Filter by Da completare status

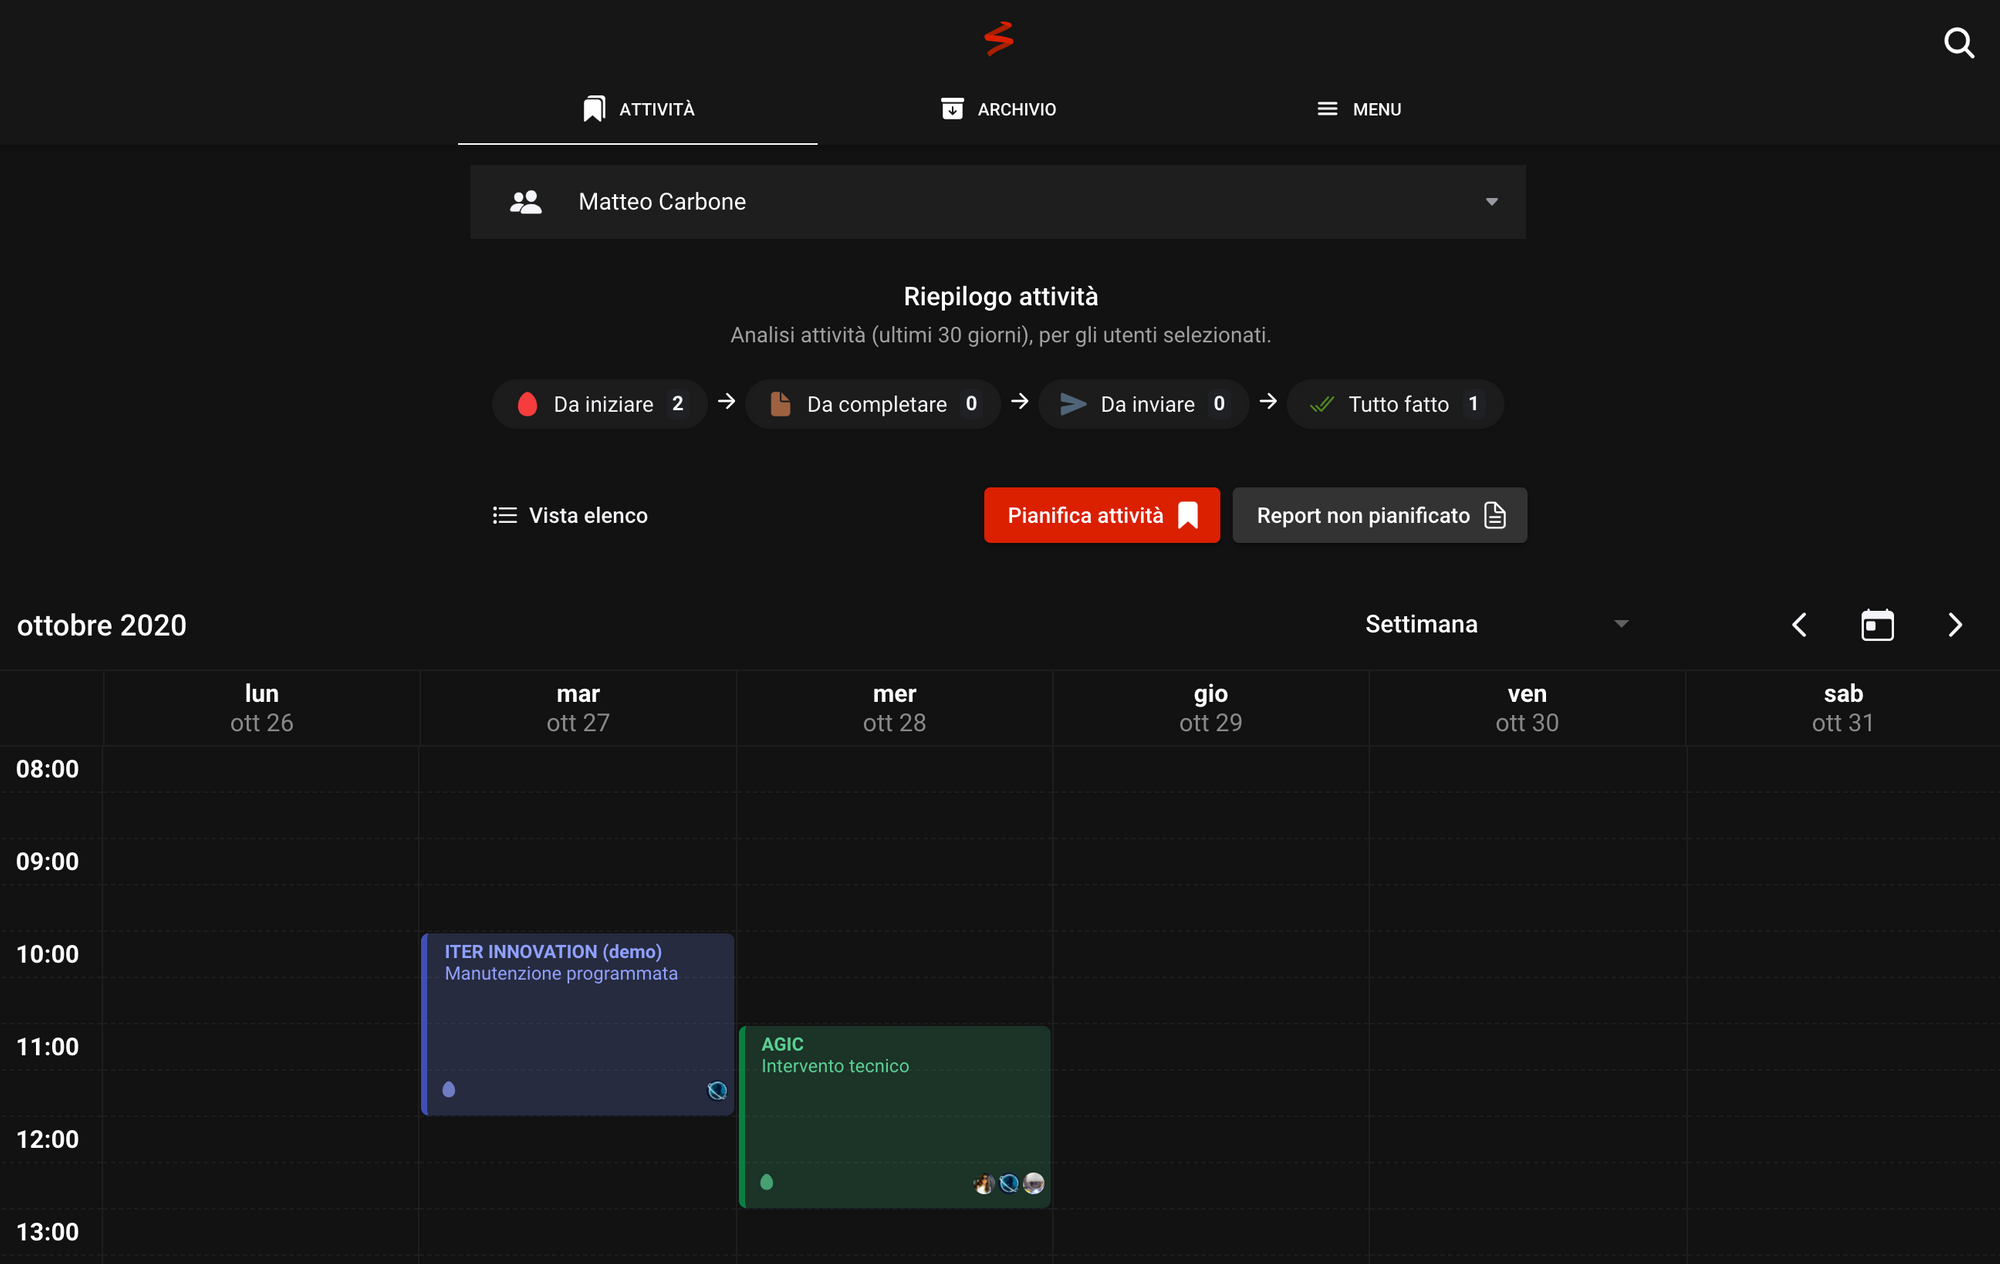tap(873, 404)
